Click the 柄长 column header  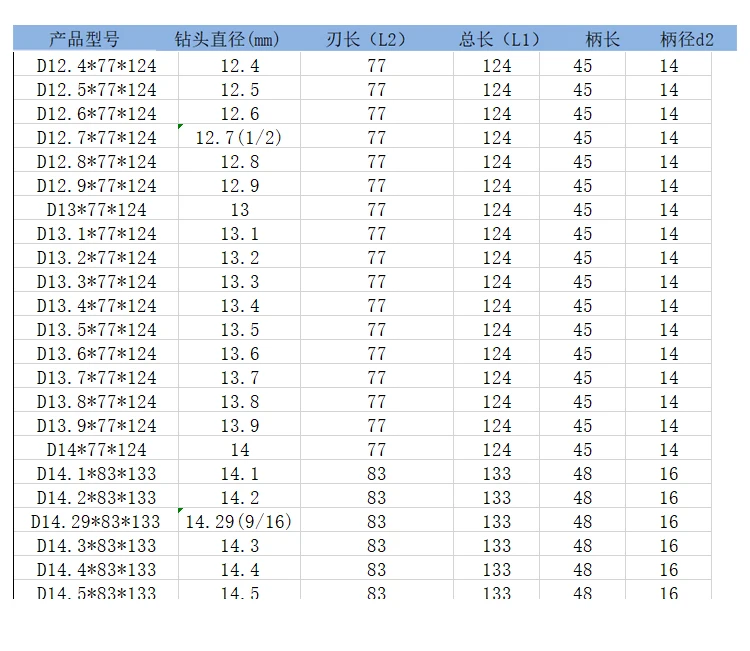click(x=603, y=39)
